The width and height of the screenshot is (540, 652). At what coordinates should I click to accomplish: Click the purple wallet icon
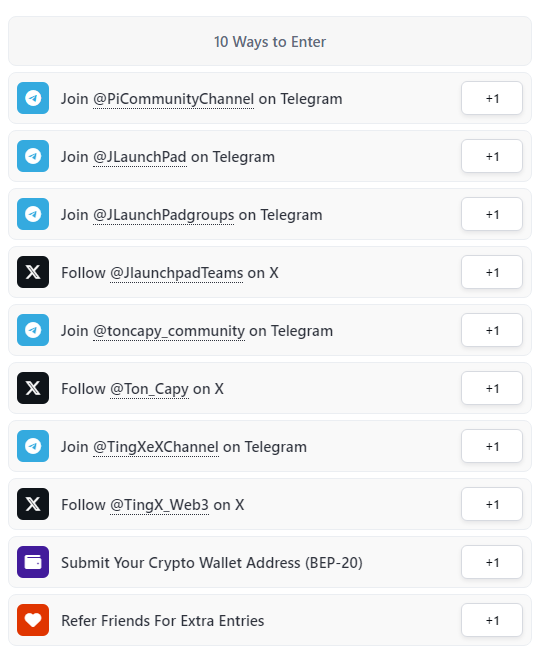[x=33, y=562]
